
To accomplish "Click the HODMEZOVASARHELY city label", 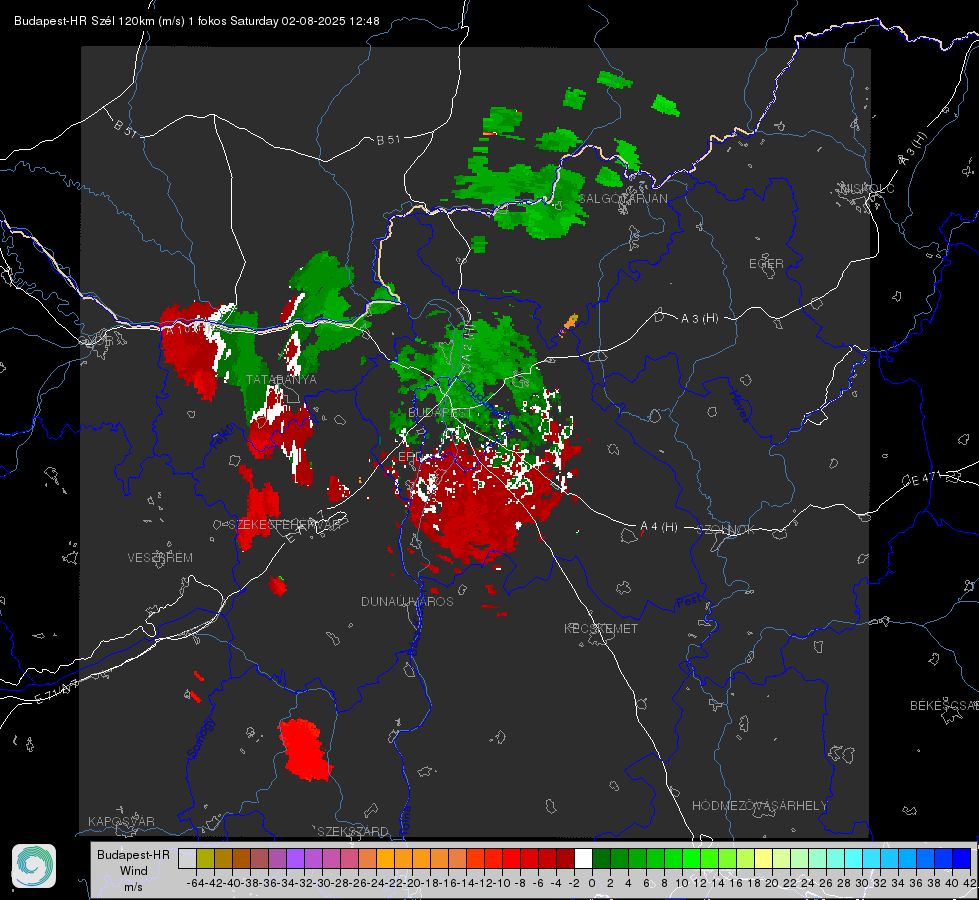I will pos(759,806).
